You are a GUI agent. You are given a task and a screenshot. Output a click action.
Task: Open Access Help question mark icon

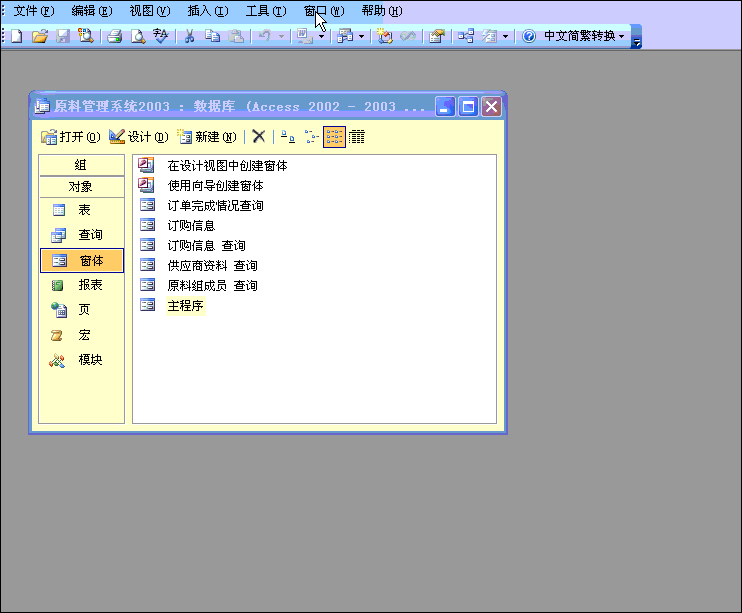[529, 36]
